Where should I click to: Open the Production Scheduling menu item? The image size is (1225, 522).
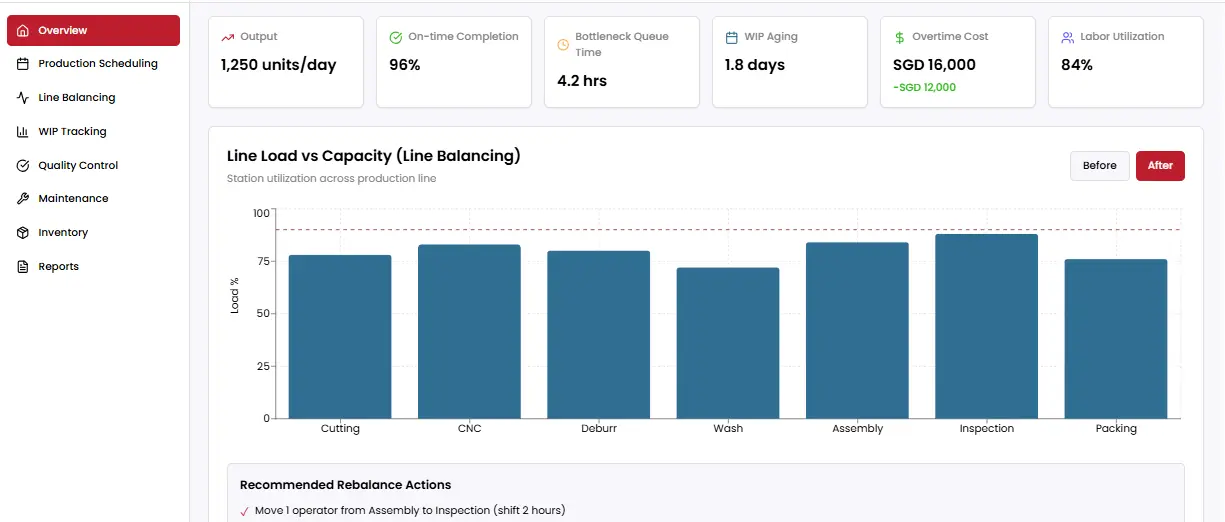coord(98,64)
